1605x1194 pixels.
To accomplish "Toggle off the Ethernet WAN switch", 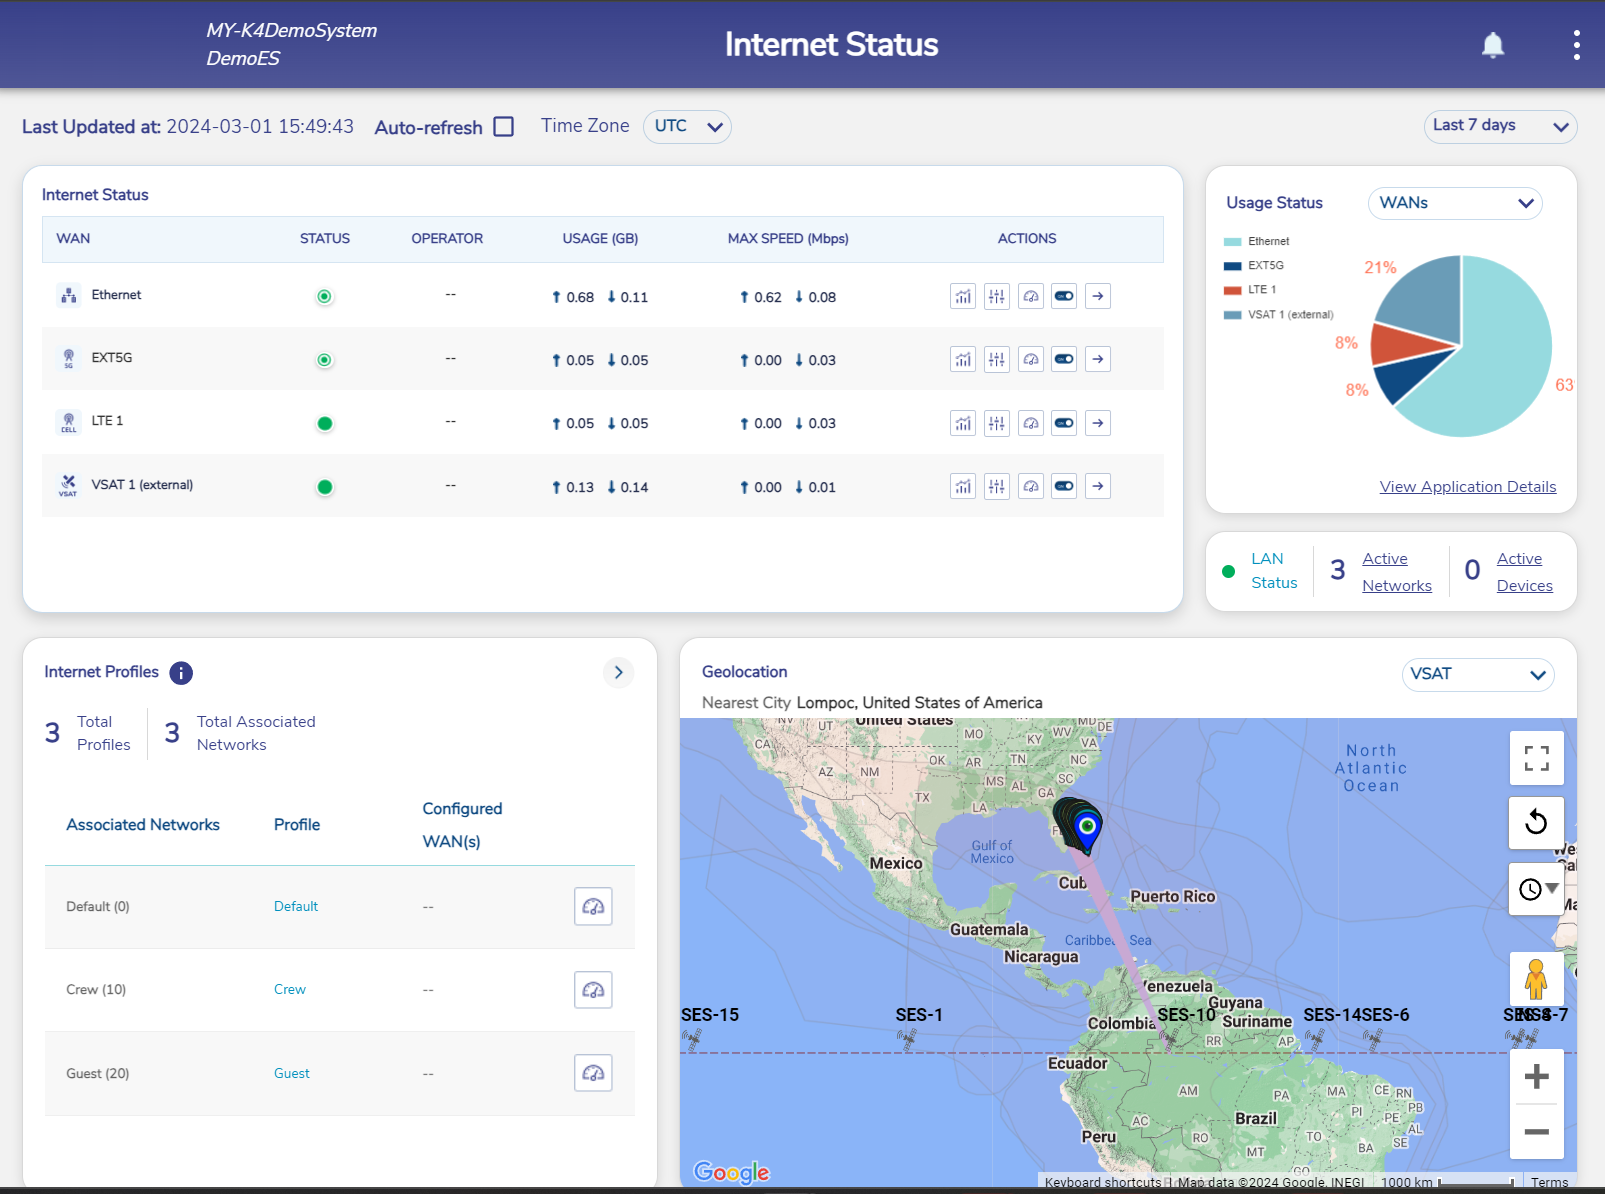I will 1064,296.
